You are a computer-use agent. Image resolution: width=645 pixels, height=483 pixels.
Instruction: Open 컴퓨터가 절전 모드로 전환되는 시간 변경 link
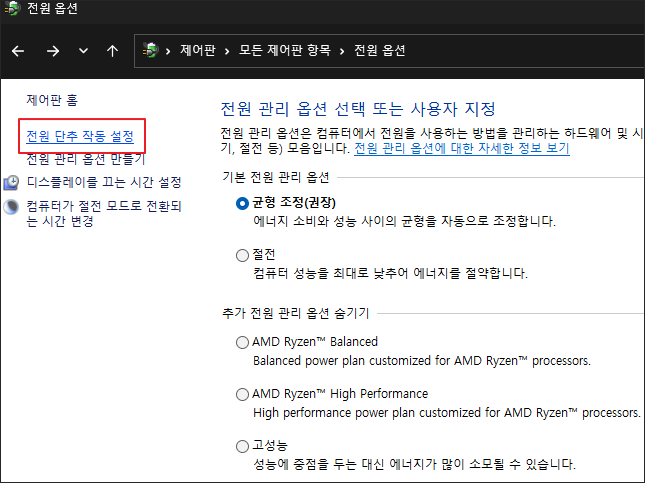tap(104, 213)
